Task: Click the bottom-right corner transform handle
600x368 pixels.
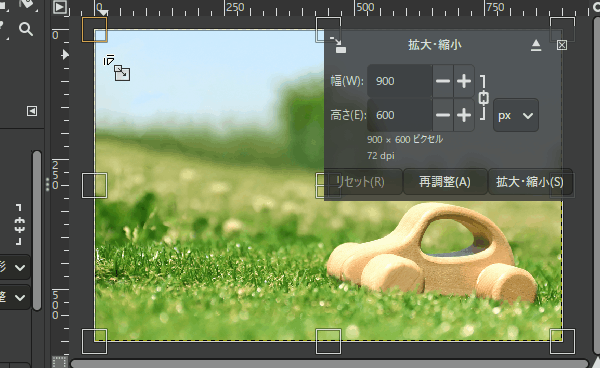Action: click(x=562, y=341)
